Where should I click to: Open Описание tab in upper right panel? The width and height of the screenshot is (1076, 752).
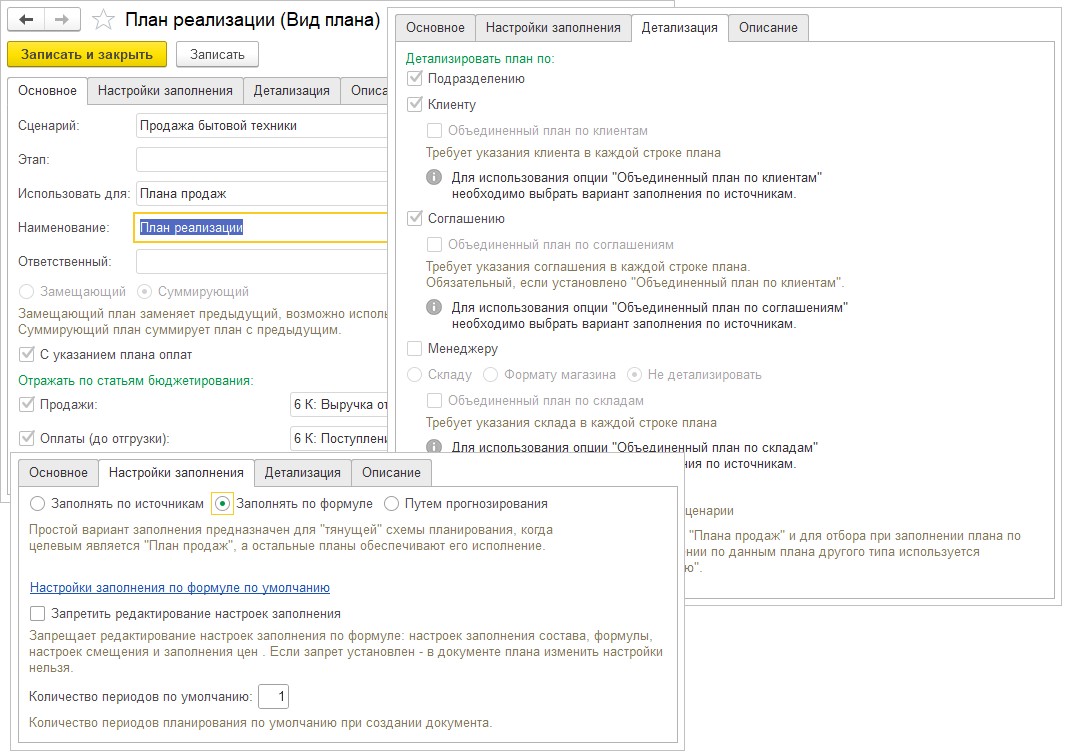(x=768, y=27)
